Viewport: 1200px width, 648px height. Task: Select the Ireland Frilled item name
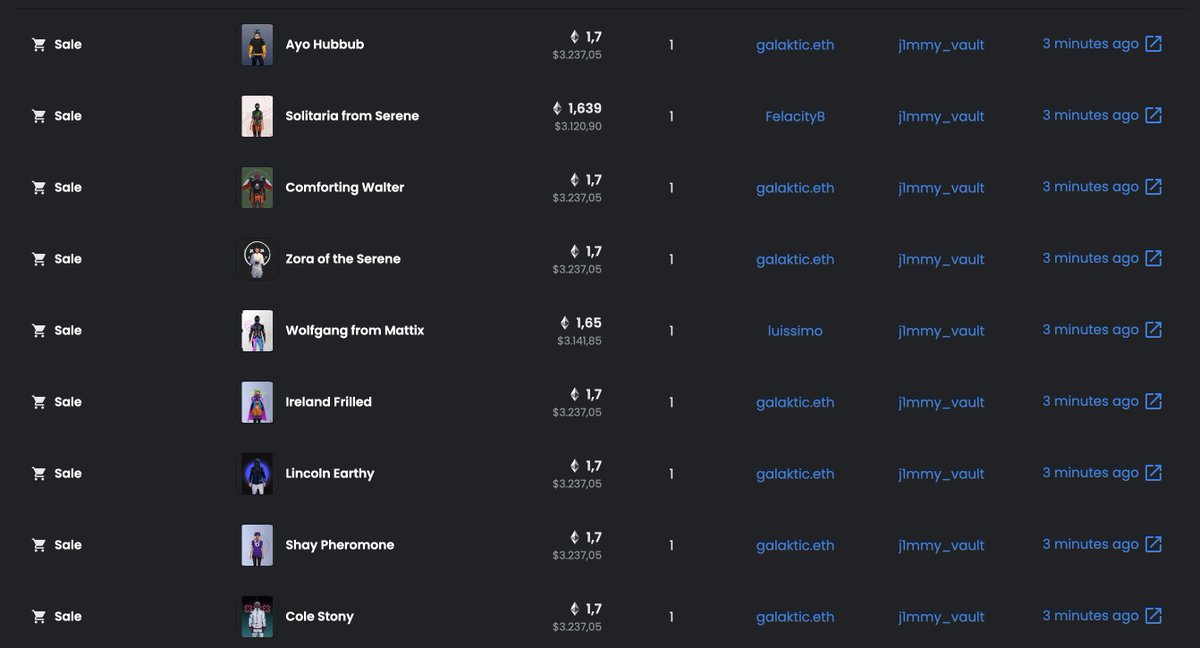329,402
